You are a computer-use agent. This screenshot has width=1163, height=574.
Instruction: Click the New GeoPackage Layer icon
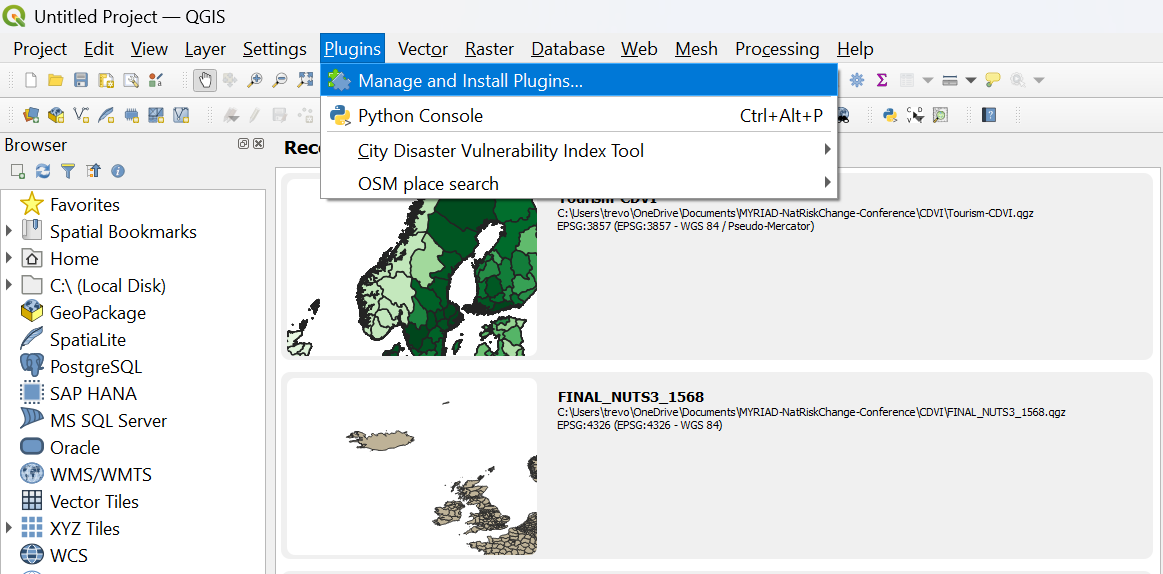[56, 115]
